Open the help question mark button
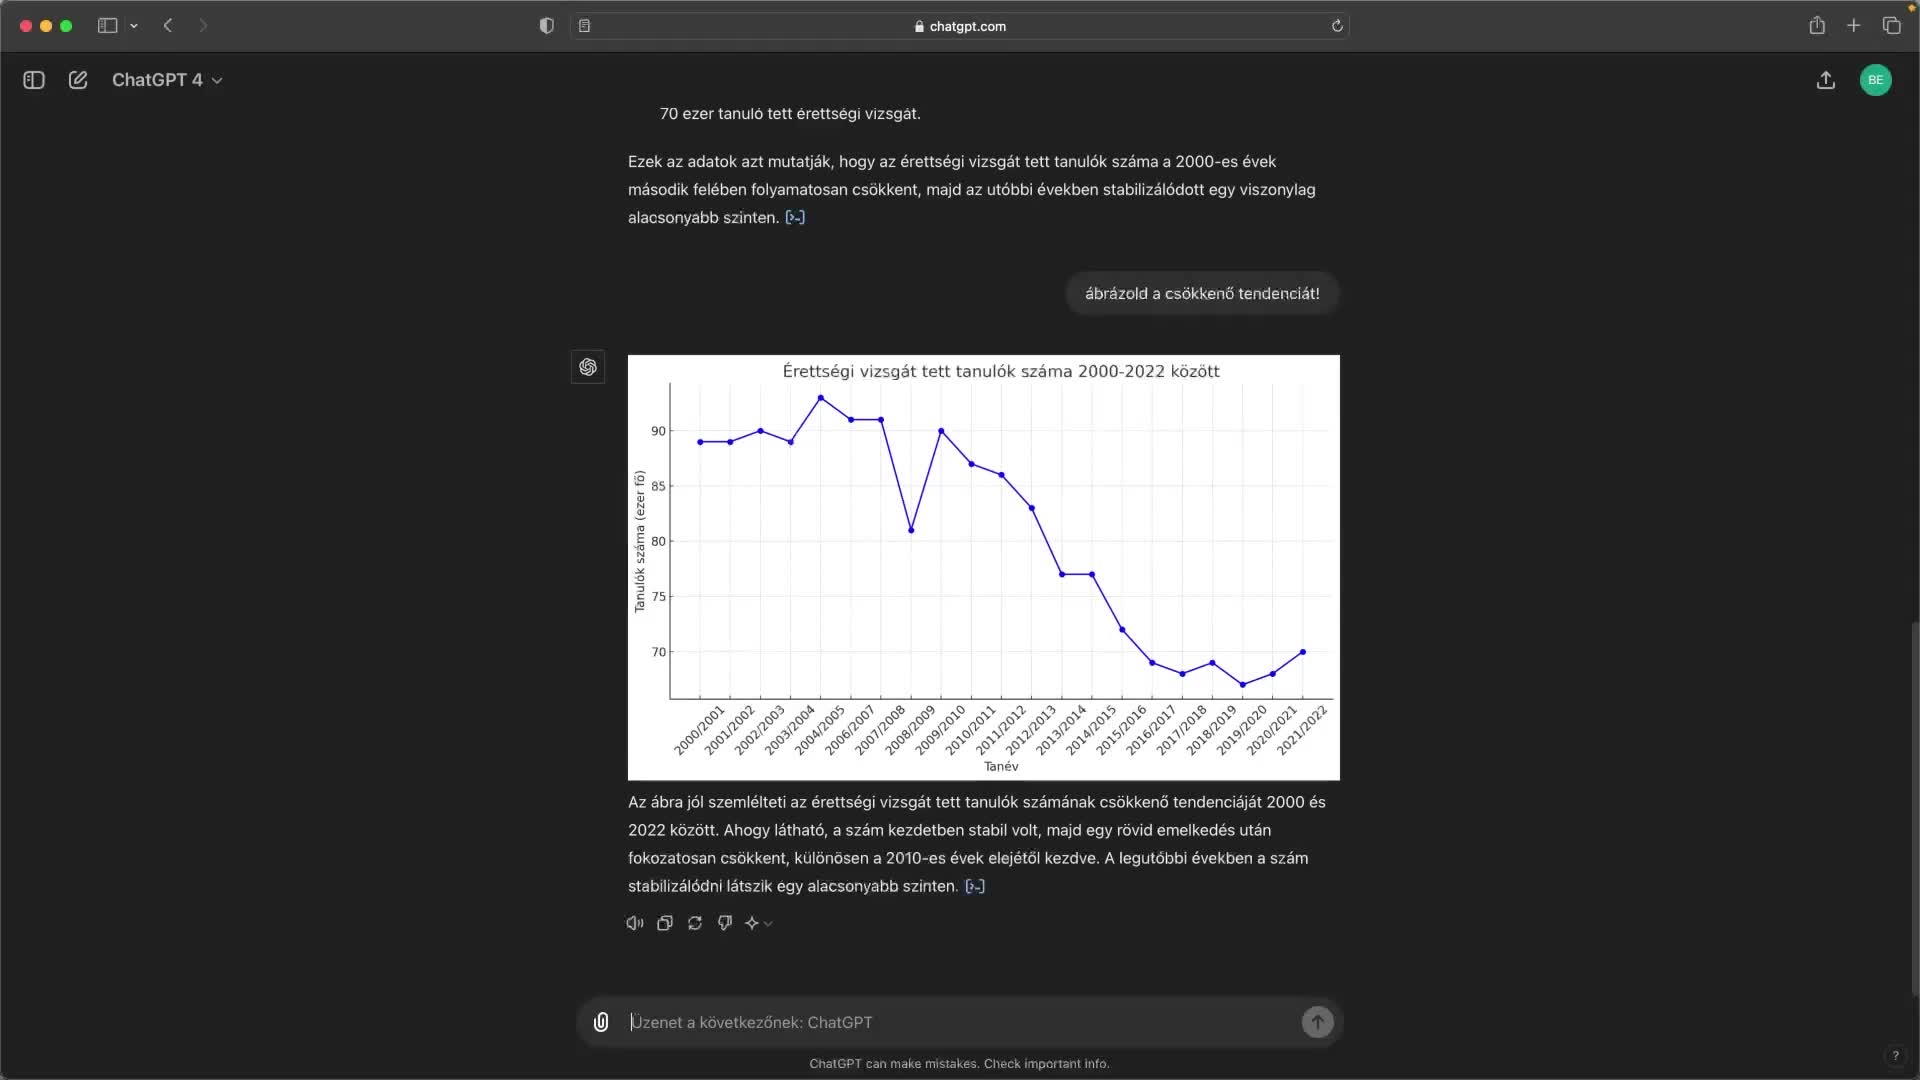1920x1080 pixels. tap(1895, 1056)
